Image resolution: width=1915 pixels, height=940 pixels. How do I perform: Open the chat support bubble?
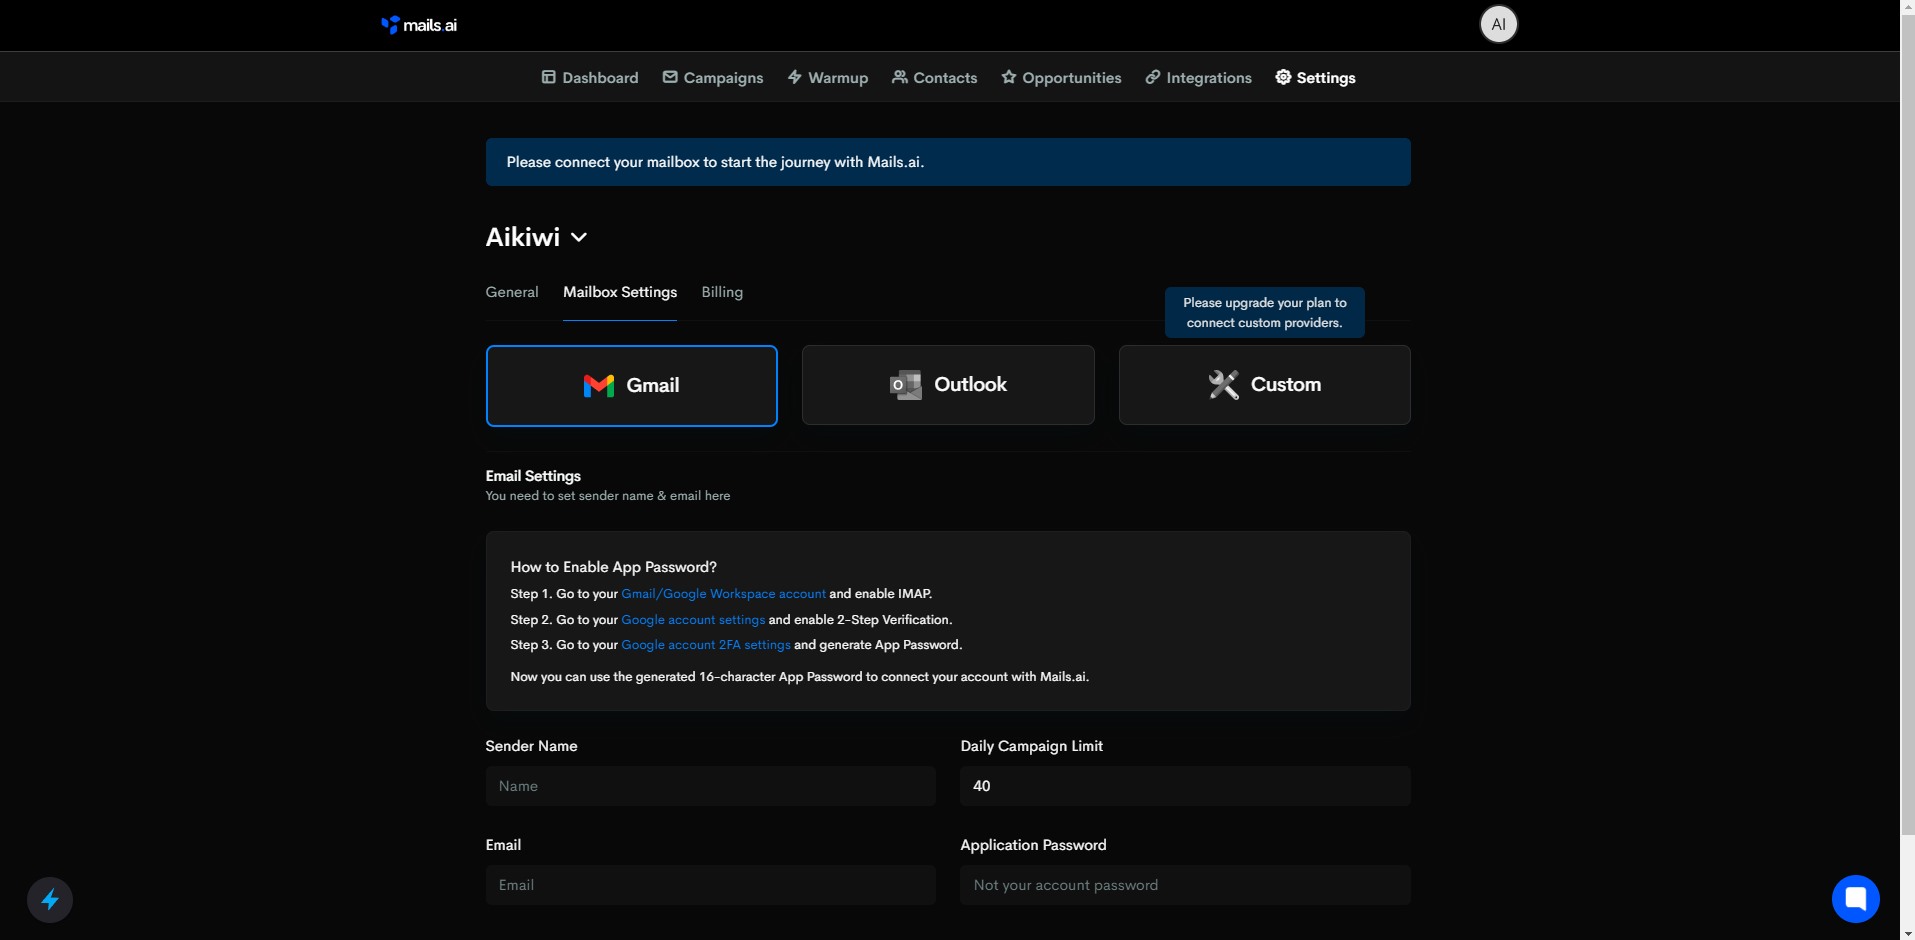click(x=1855, y=899)
